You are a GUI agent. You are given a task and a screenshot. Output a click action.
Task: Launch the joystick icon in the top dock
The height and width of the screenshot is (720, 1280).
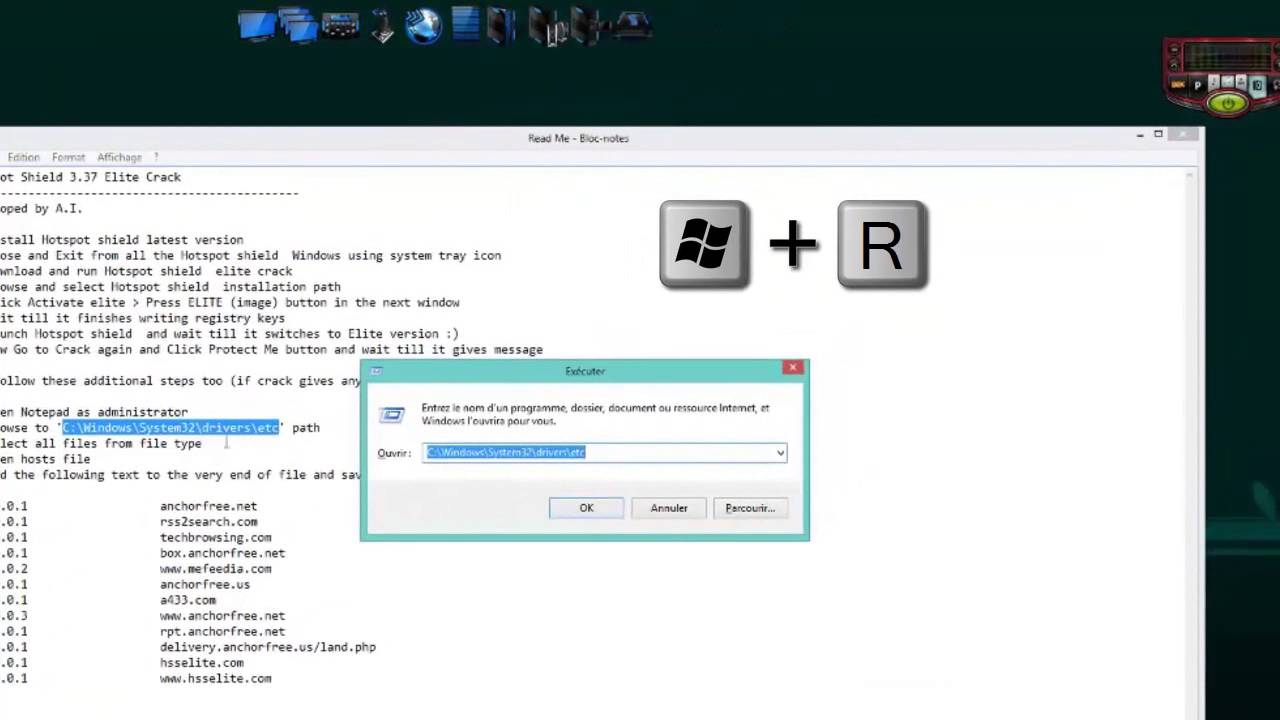point(382,25)
